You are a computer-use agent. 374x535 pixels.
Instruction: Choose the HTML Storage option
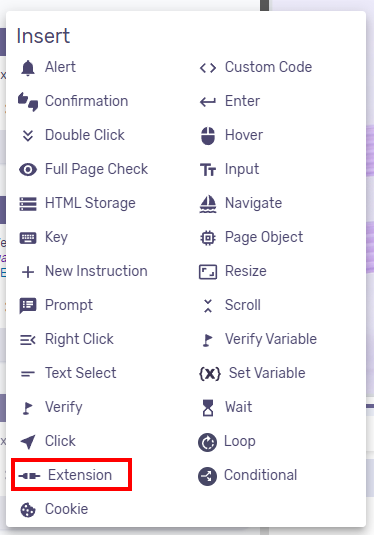pos(77,203)
